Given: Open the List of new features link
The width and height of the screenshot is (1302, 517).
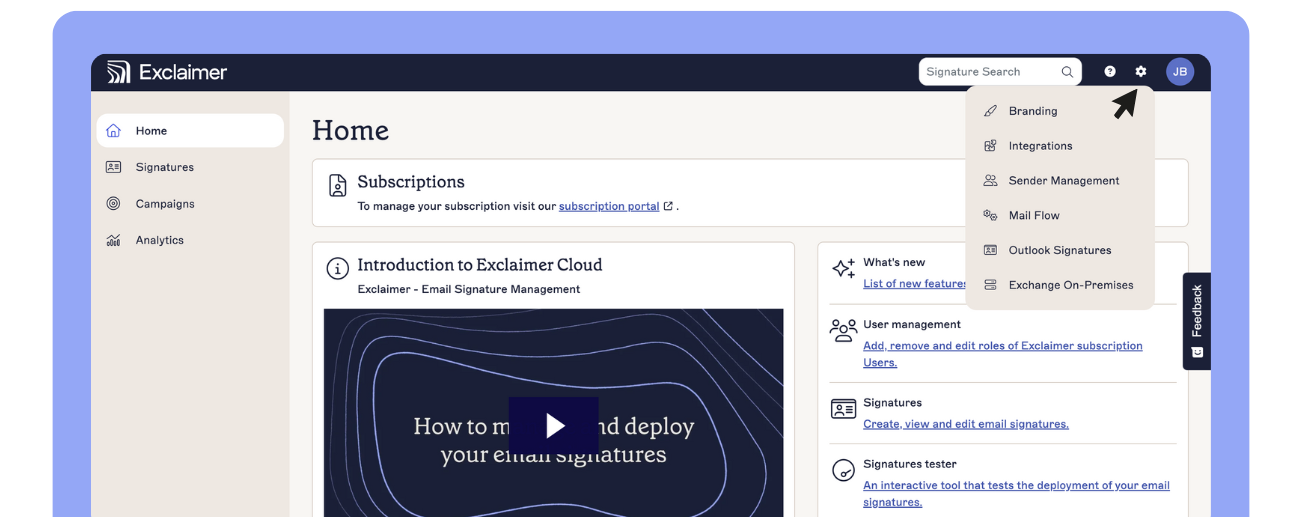Looking at the screenshot, I should coord(915,284).
